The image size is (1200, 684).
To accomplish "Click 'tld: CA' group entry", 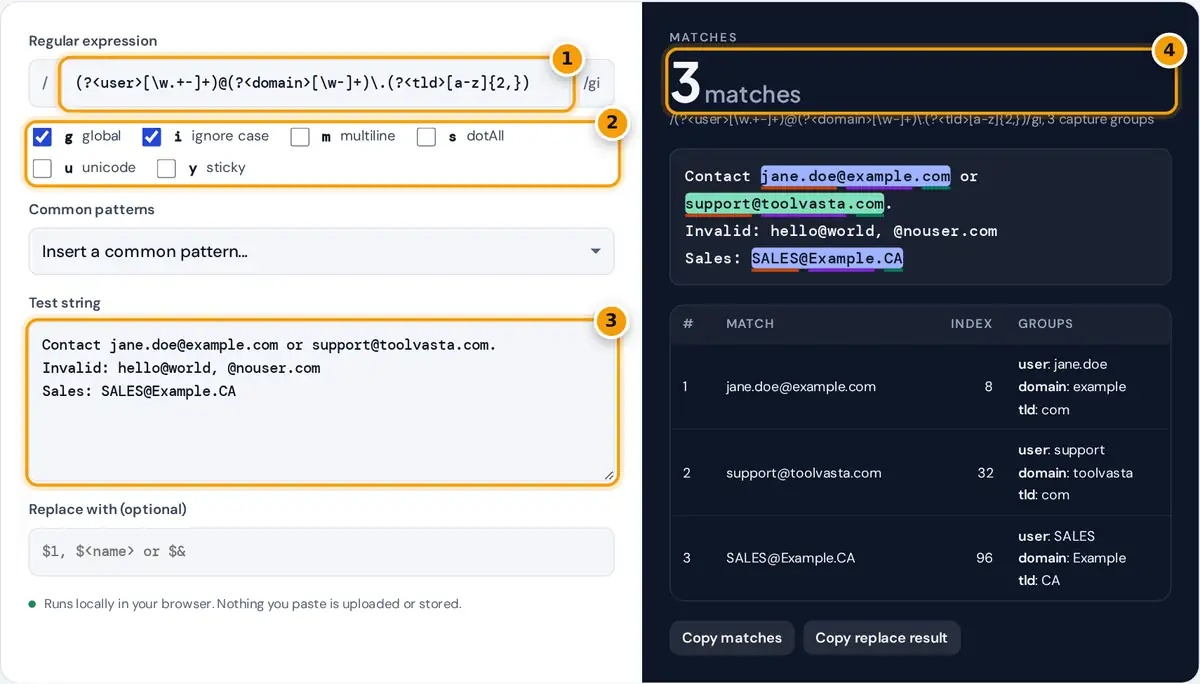I will tap(1039, 580).
